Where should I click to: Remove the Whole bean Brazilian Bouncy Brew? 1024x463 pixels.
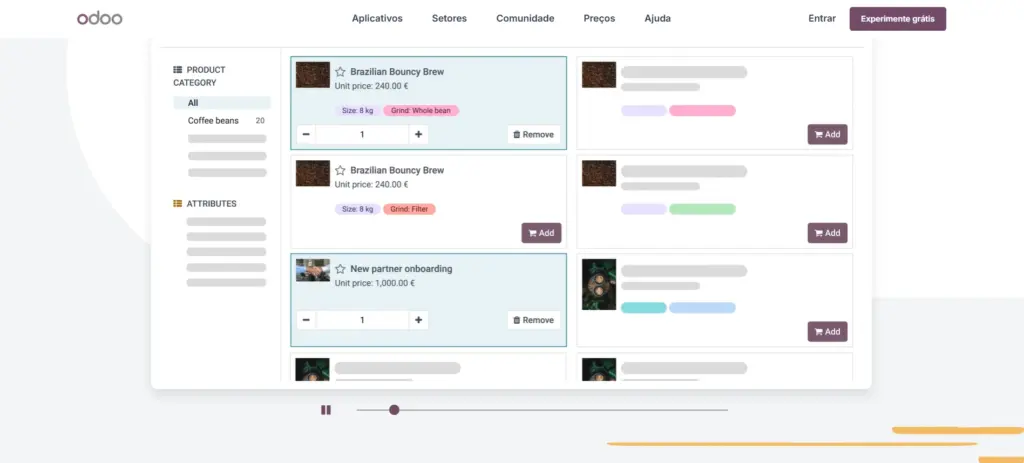534,135
